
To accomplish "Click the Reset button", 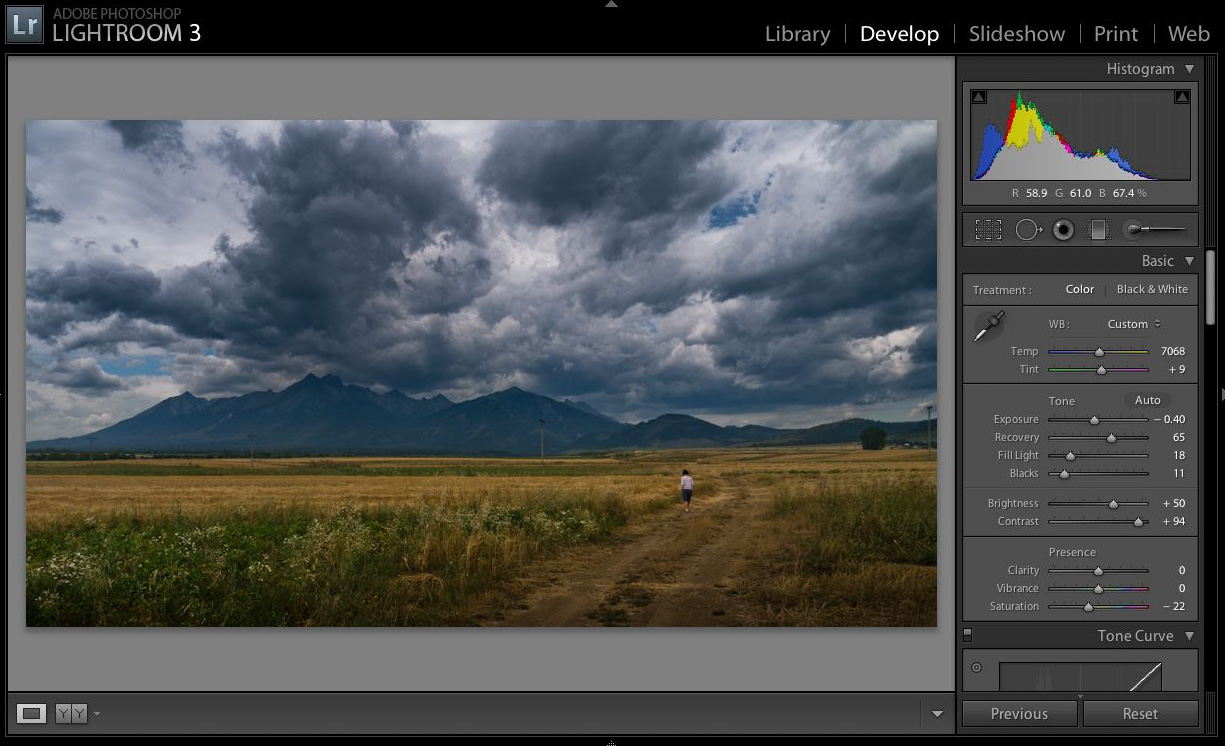I will tap(1140, 714).
